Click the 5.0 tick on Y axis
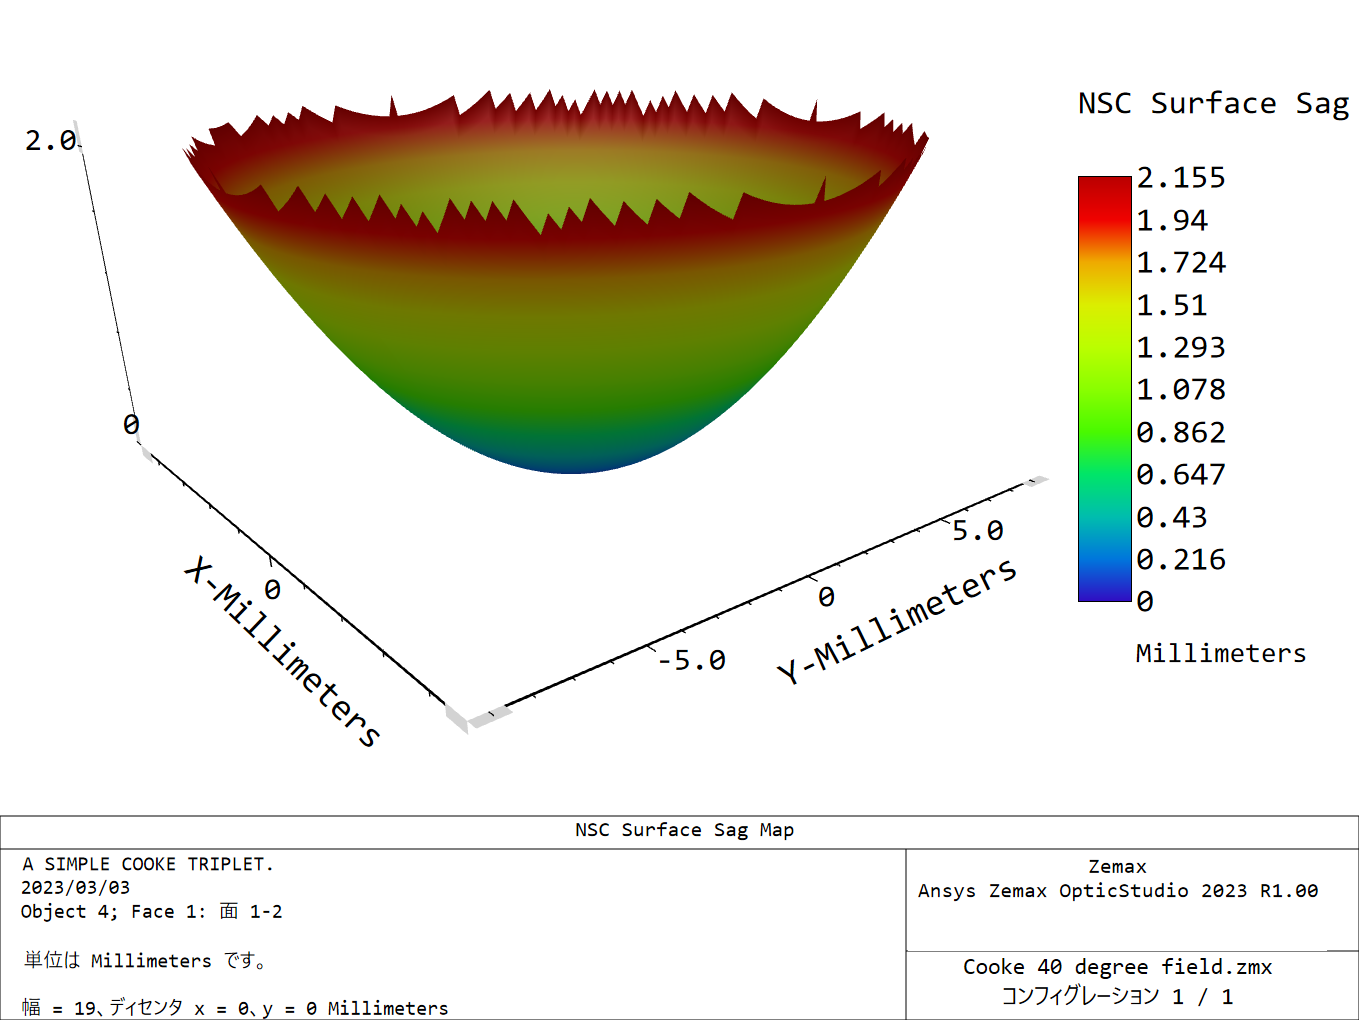 point(977,531)
